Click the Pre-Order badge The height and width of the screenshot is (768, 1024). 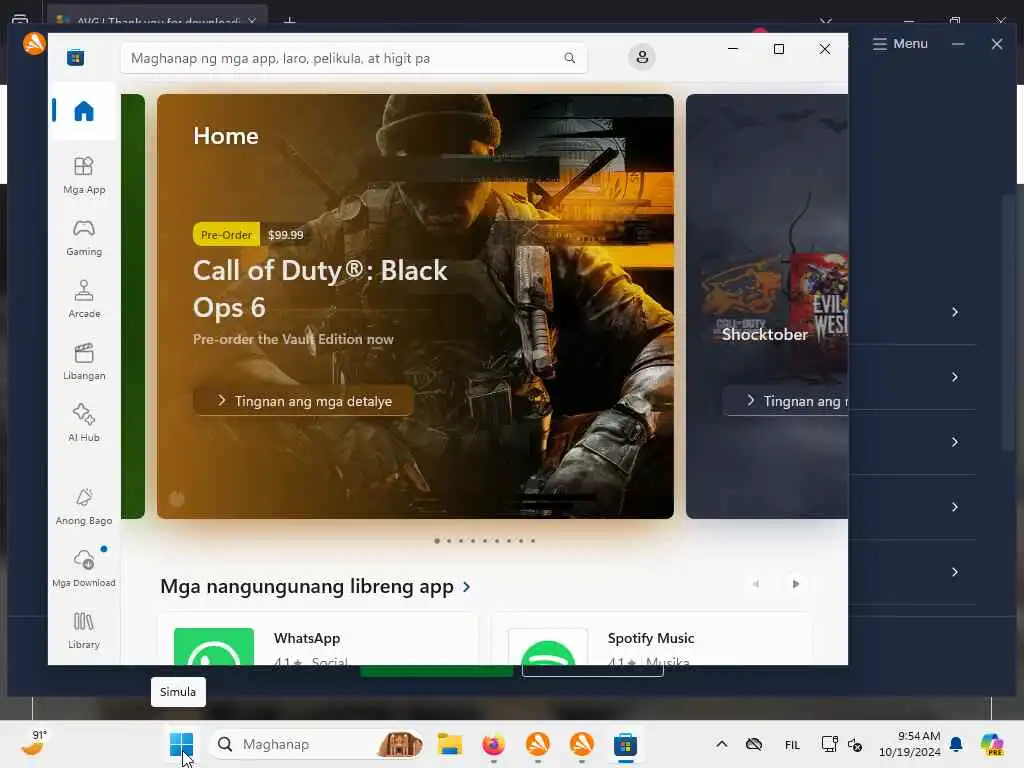tap(226, 234)
